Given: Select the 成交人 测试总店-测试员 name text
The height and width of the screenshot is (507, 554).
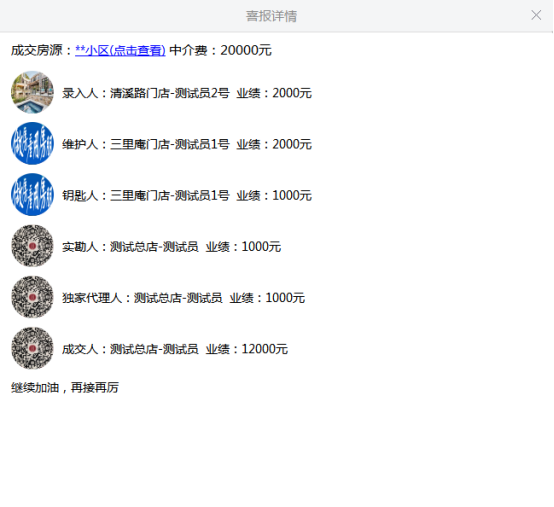Looking at the screenshot, I should click(154, 349).
